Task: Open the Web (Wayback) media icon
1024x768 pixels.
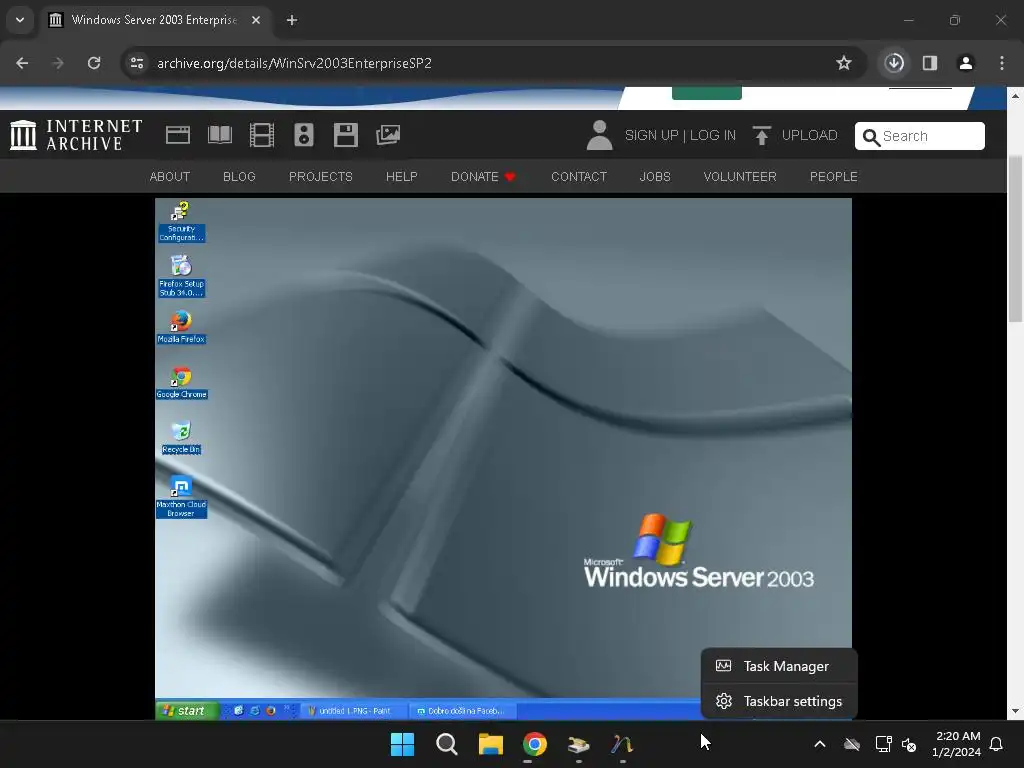Action: (178, 135)
